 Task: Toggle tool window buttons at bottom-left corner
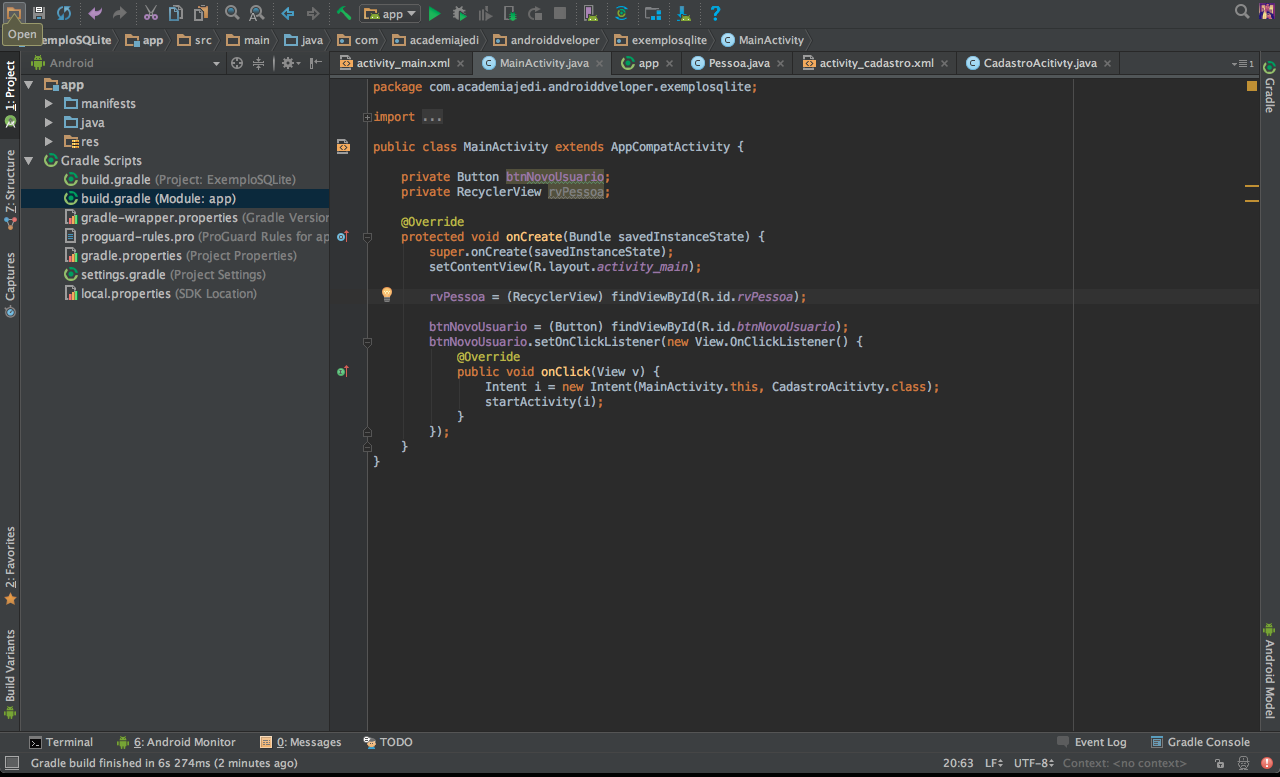11,763
